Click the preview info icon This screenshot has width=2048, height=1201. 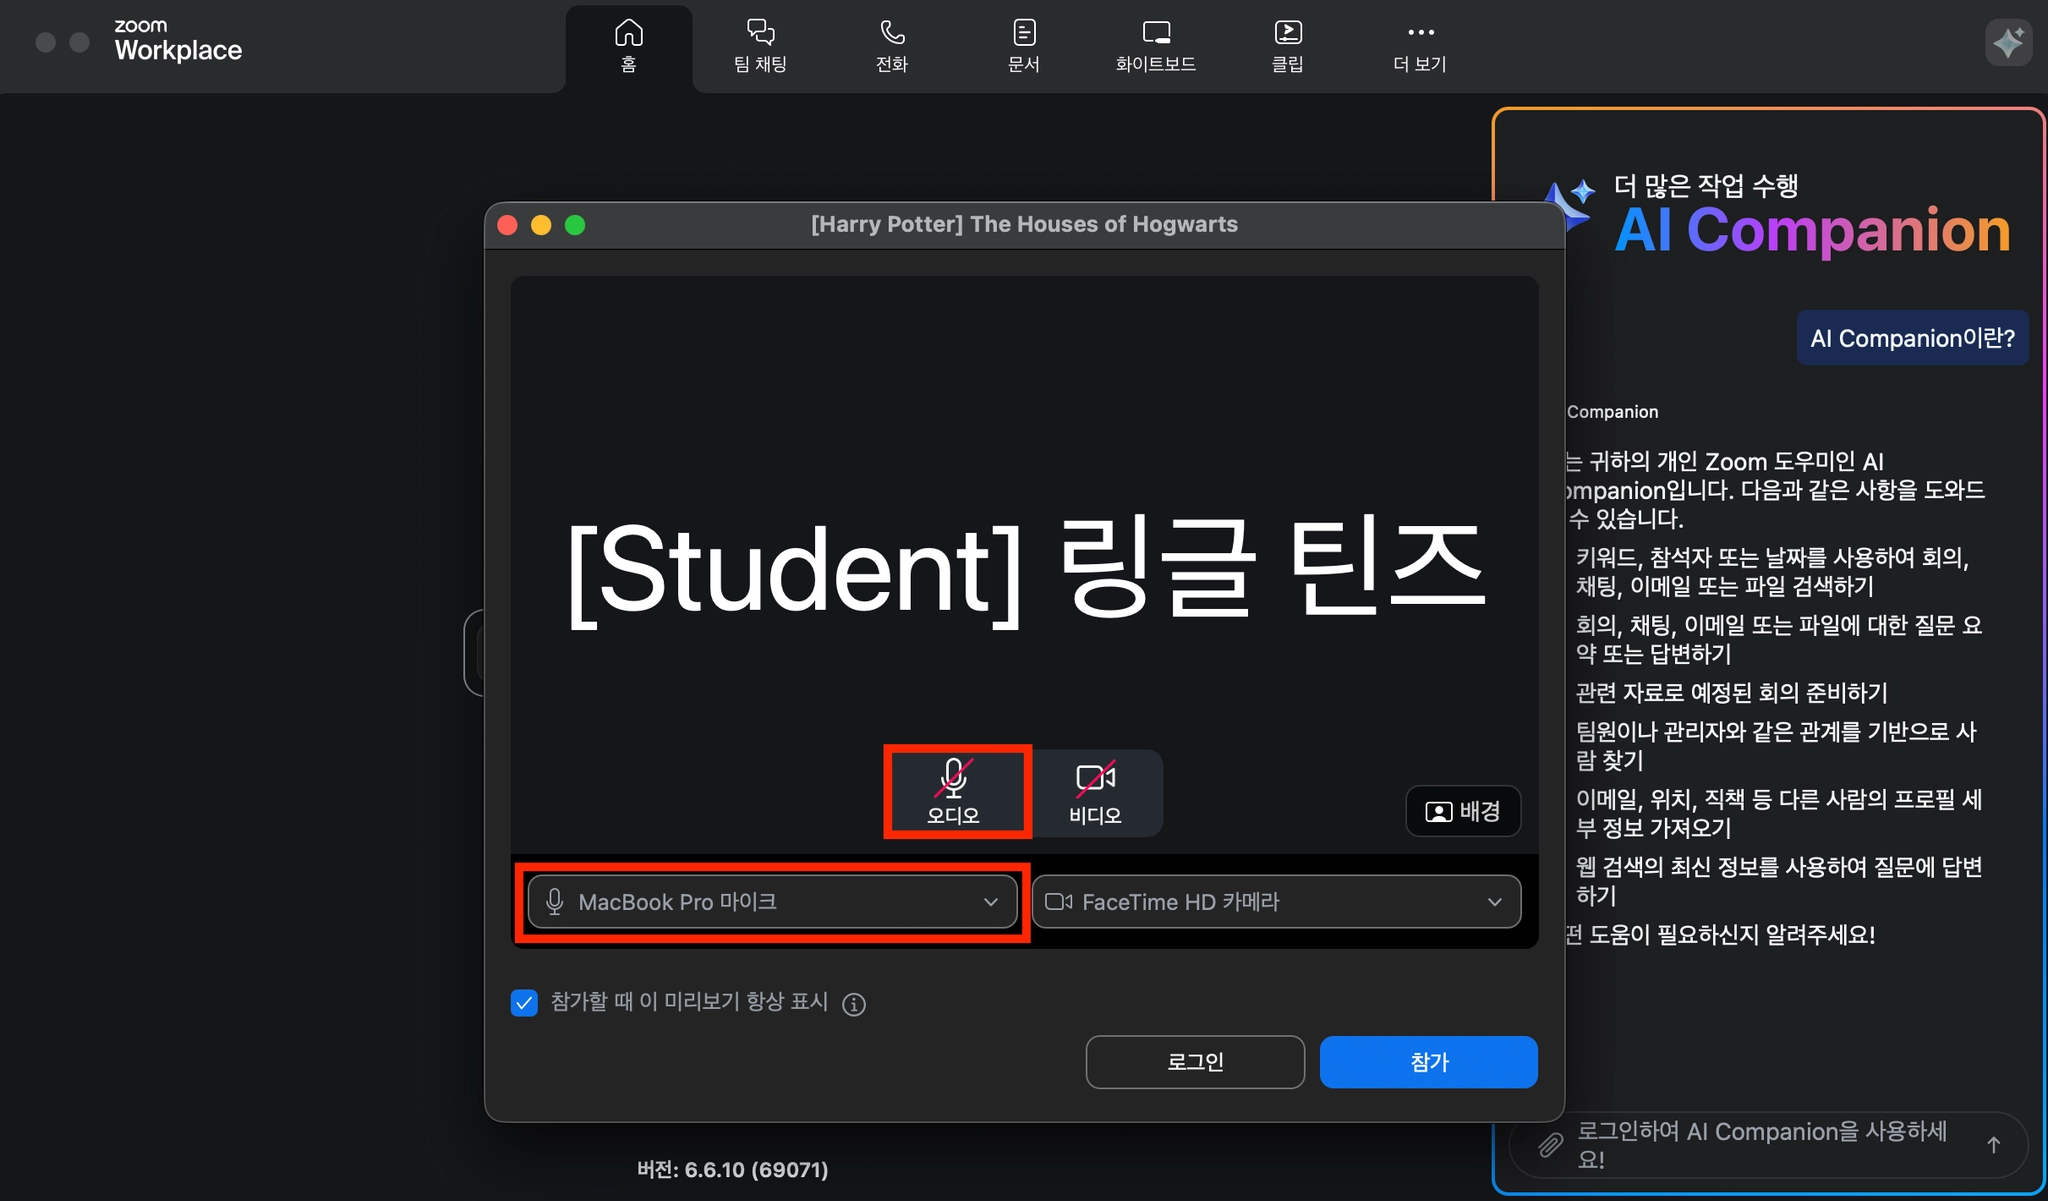tap(853, 1004)
